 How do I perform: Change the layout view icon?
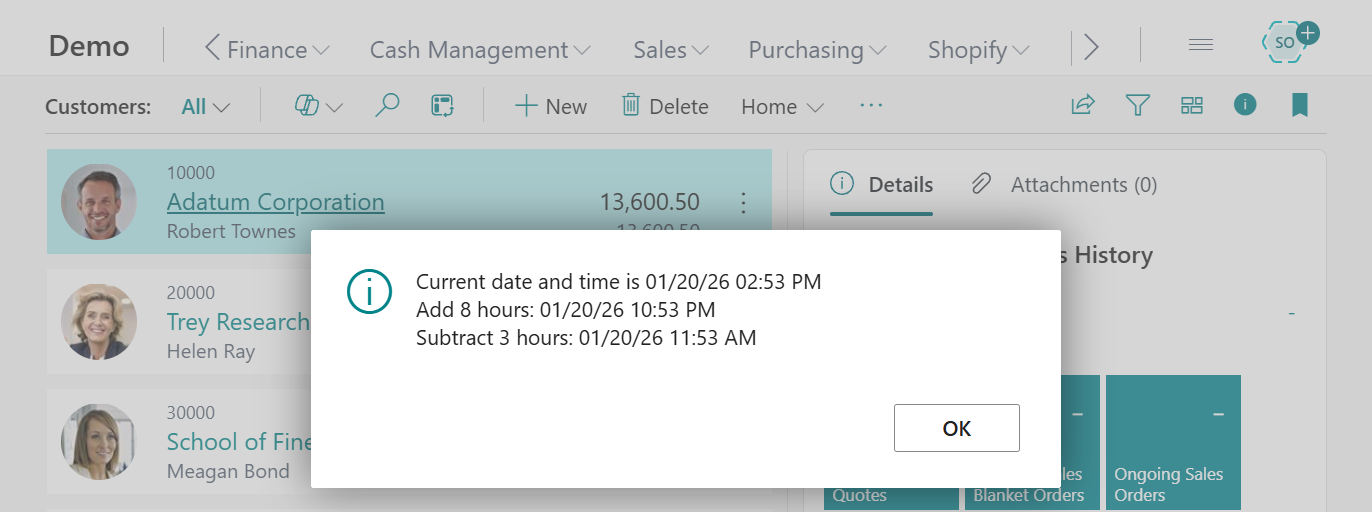tap(1192, 105)
